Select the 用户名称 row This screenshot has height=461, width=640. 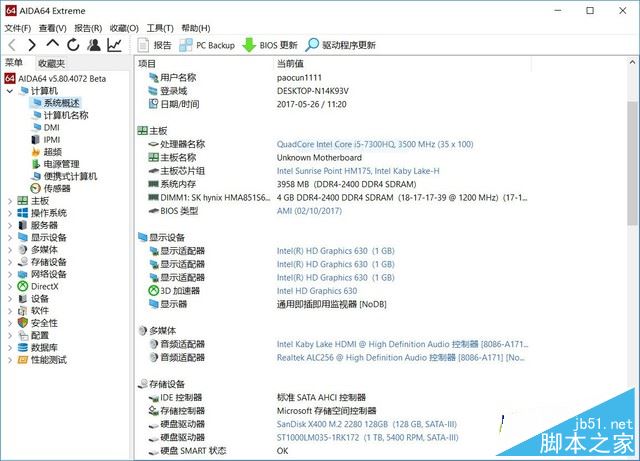(332, 77)
